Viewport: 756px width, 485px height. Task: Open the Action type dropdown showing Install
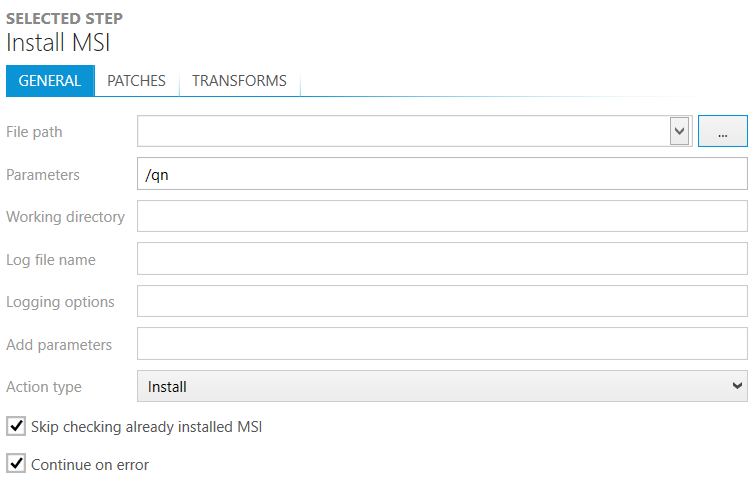point(442,386)
